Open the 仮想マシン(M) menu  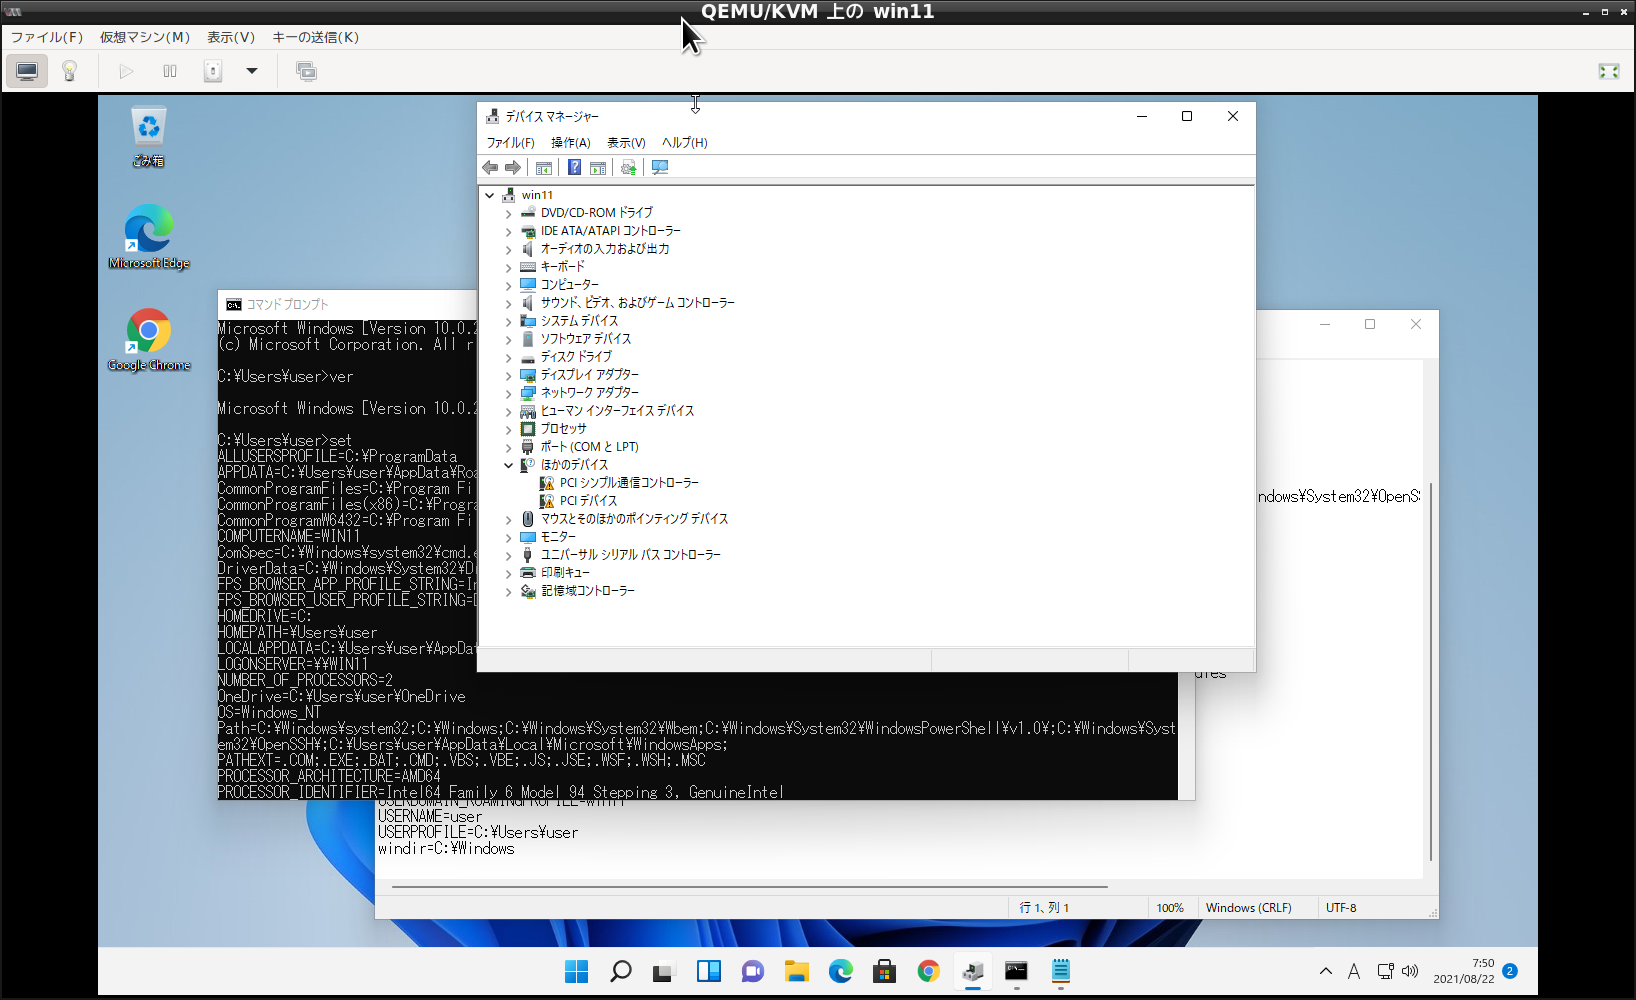click(144, 37)
